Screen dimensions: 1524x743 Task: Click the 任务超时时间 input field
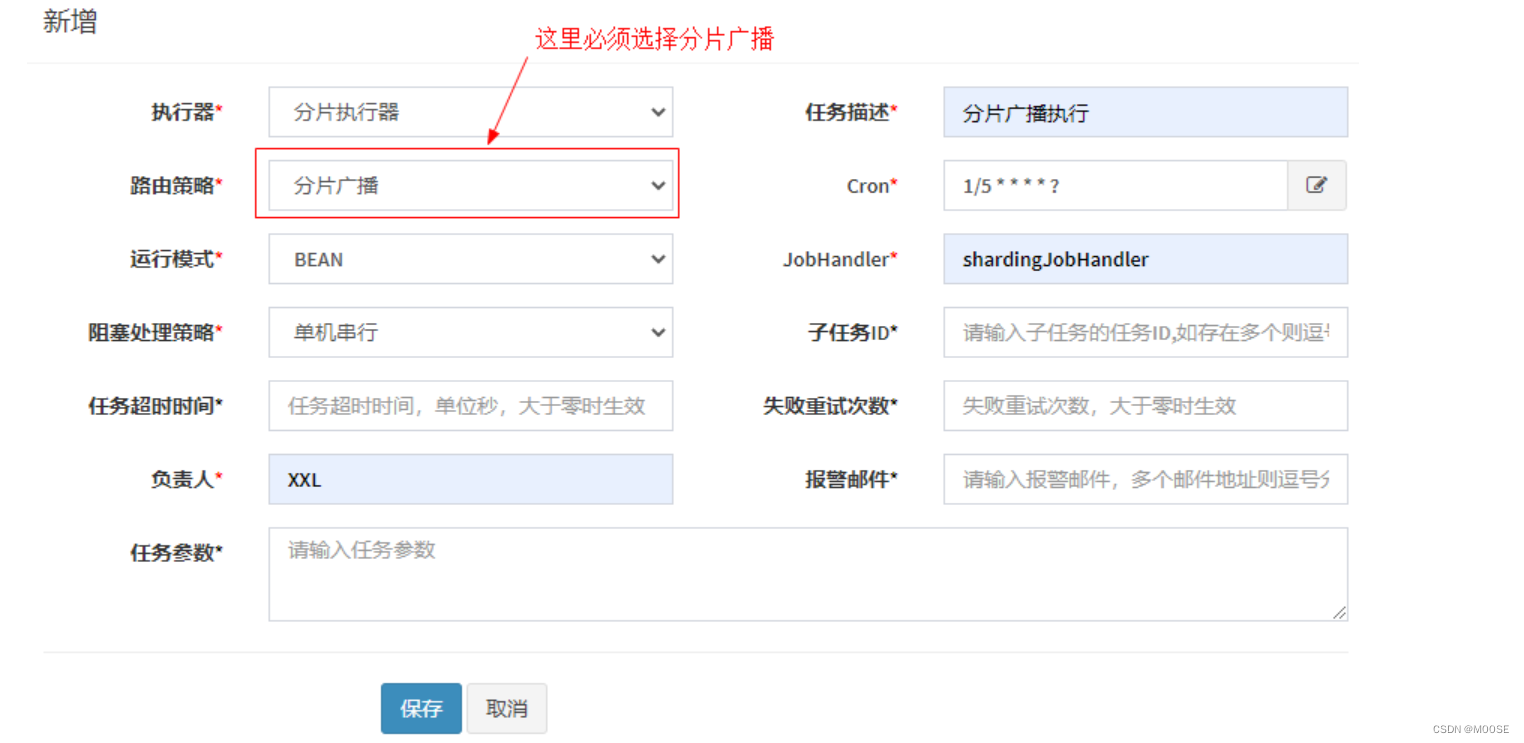click(x=470, y=406)
